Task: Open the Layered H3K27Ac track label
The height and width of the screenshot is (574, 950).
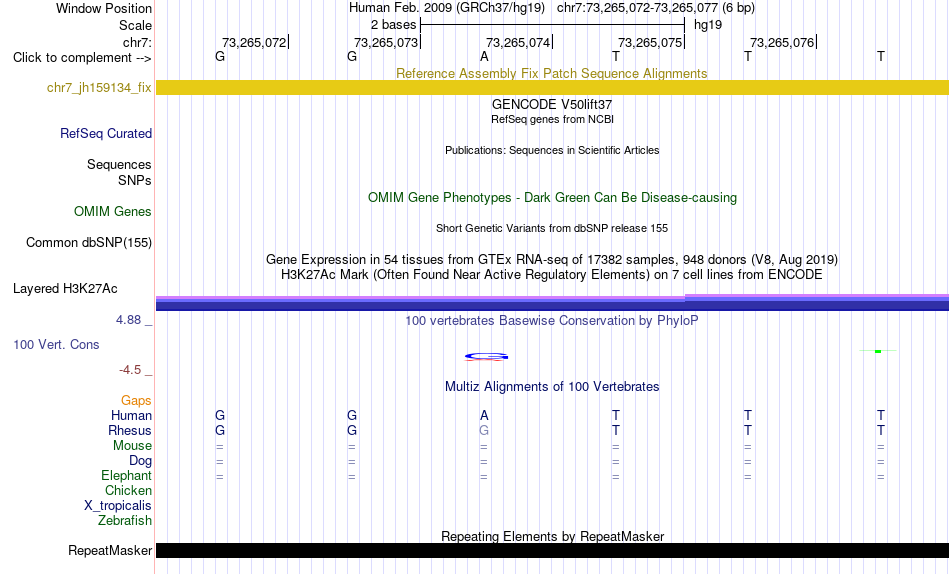Action: [65, 289]
